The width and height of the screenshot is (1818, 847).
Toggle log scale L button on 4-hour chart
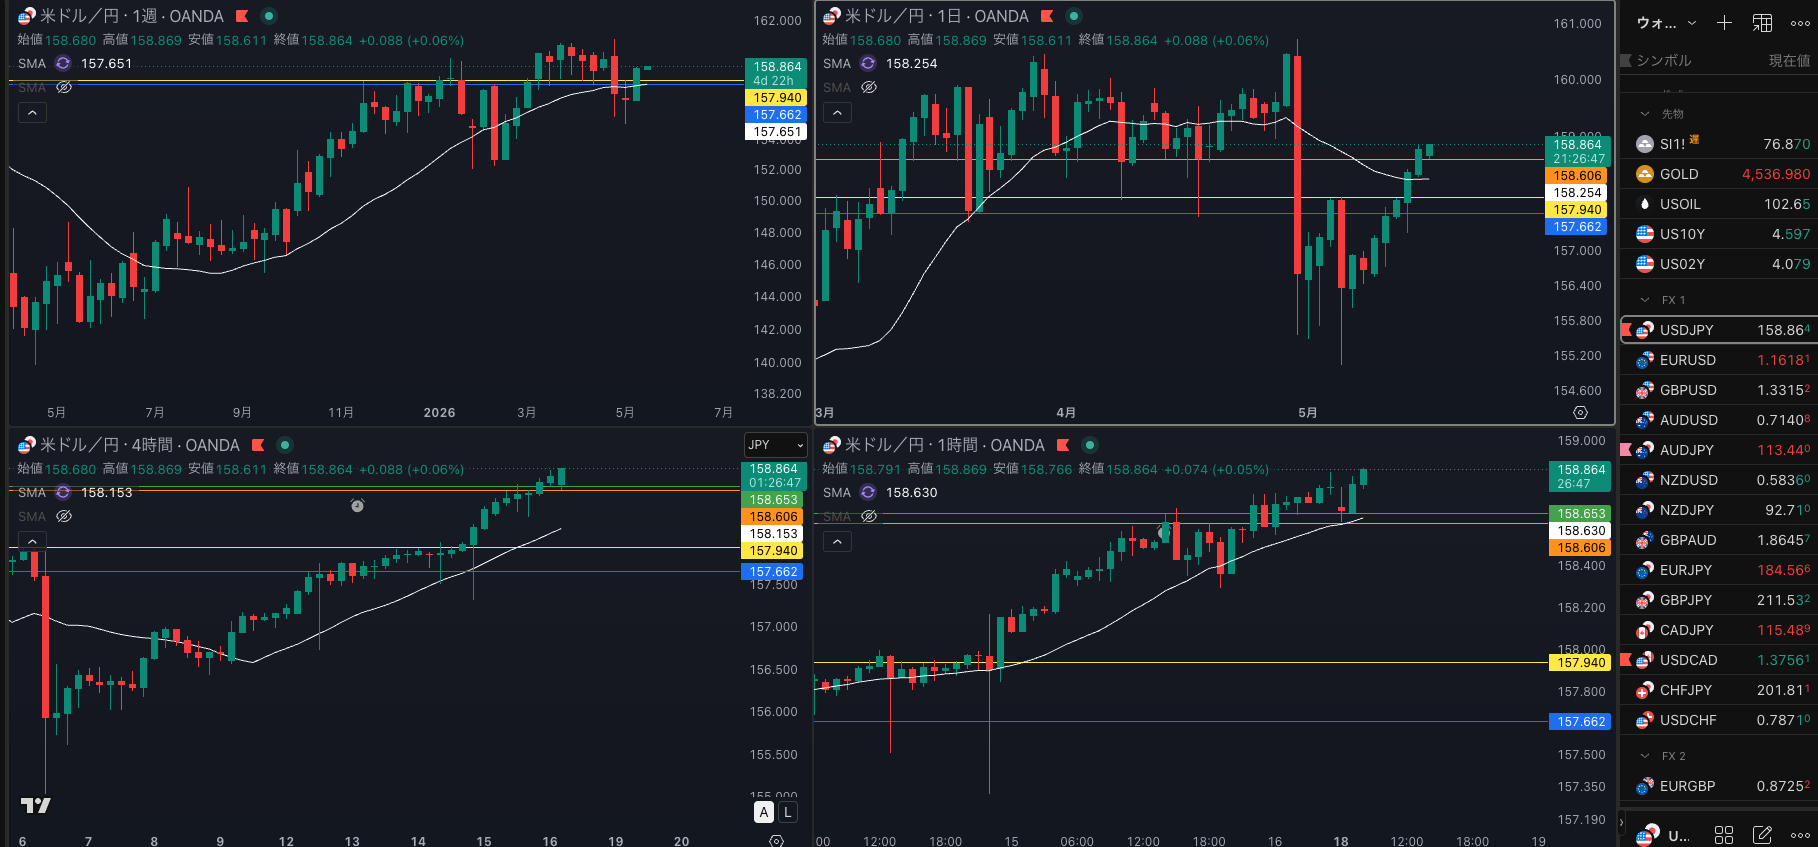(788, 812)
